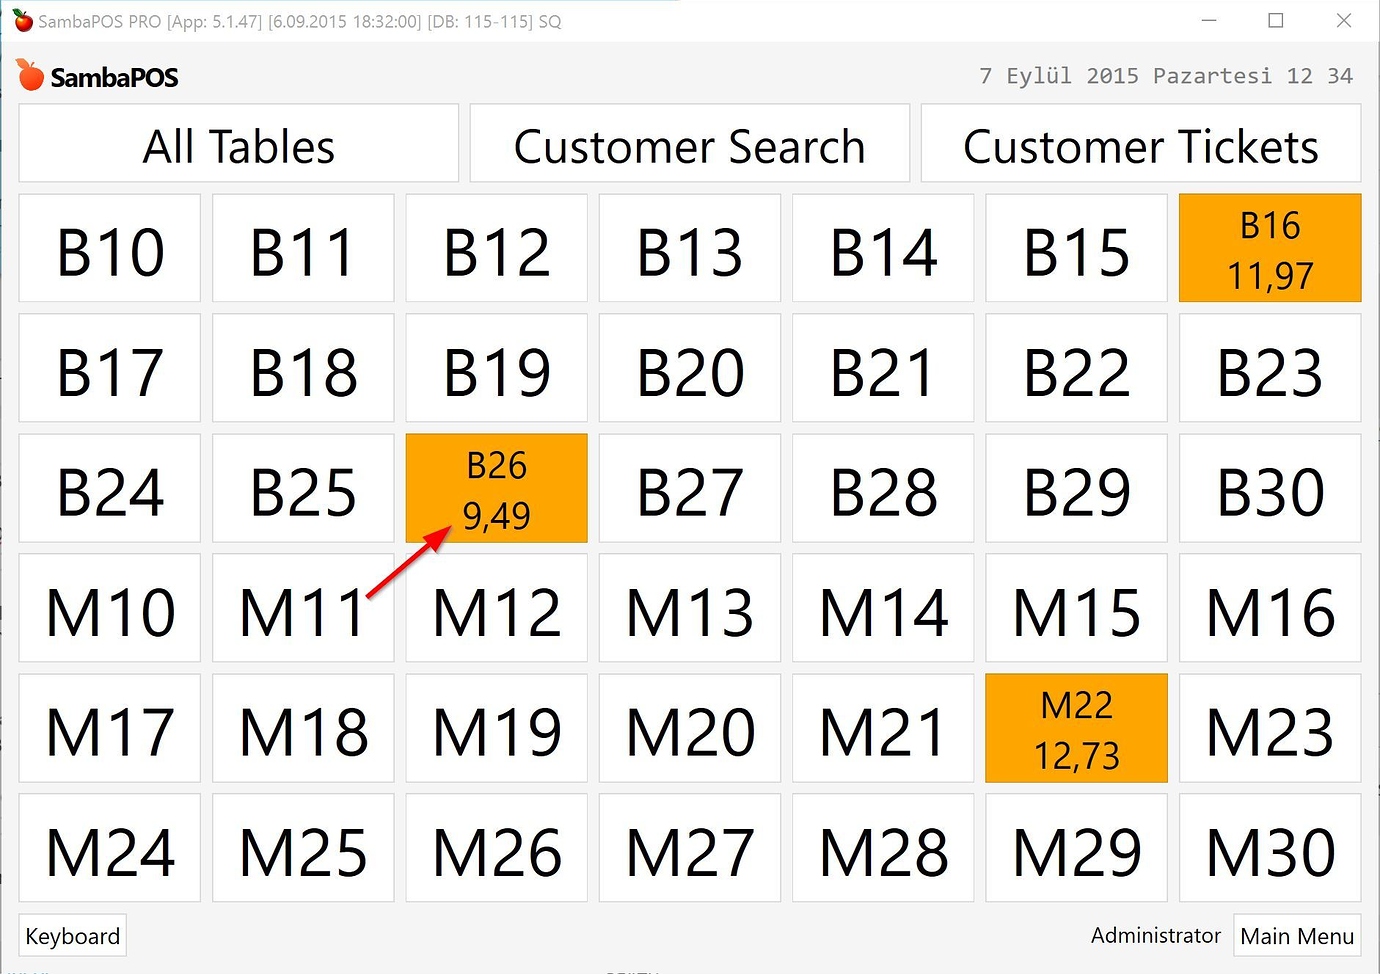Select table B10
1380x974 pixels.
[x=109, y=248]
